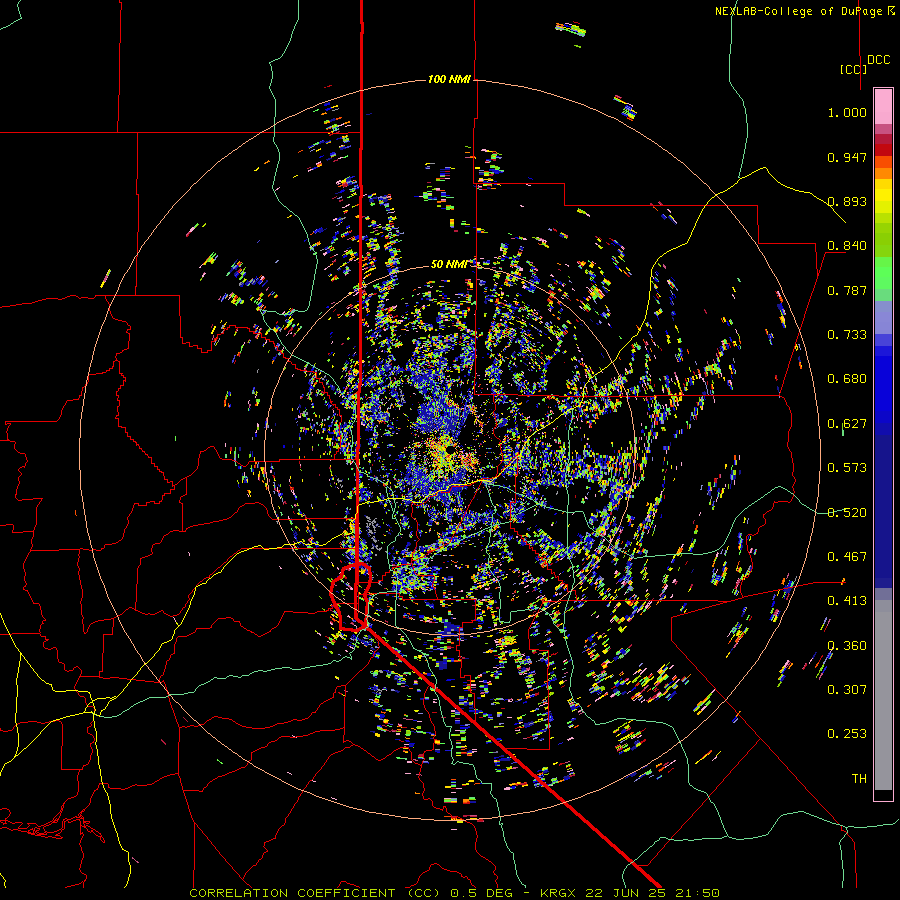Click the NEXLAB-College of DuPage credit text
This screenshot has width=900, height=900.
coord(800,11)
